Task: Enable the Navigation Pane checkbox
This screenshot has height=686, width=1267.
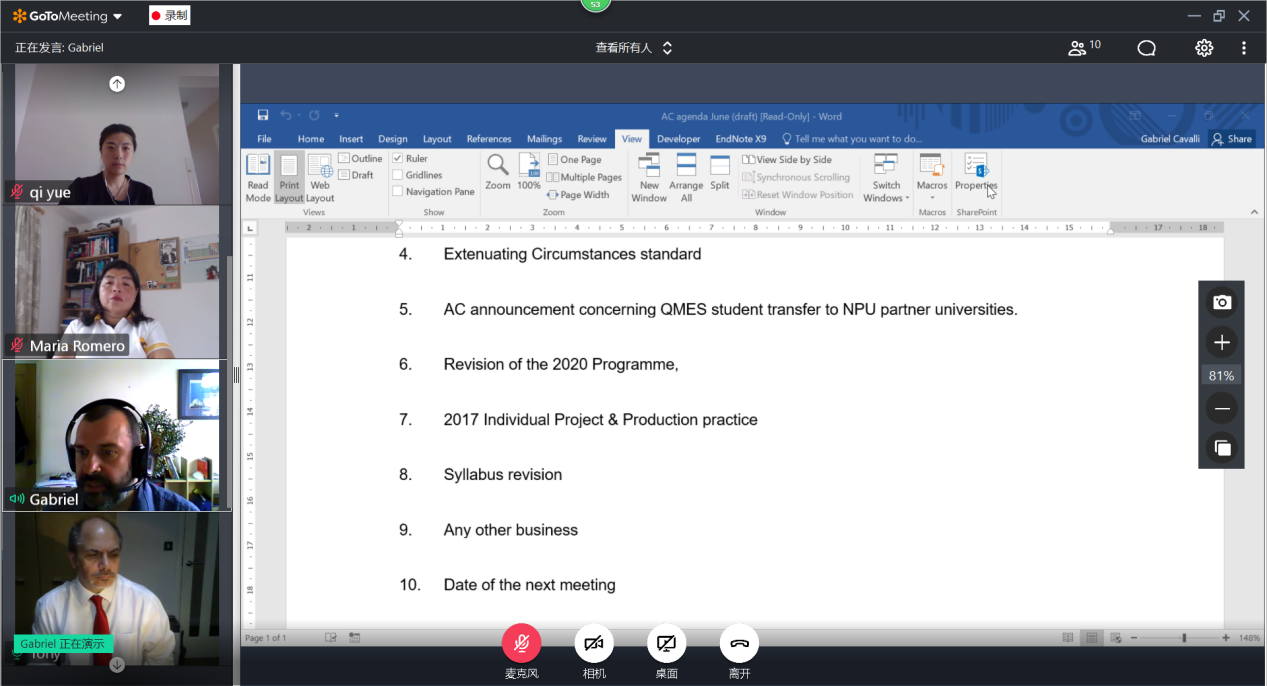Action: (x=398, y=192)
